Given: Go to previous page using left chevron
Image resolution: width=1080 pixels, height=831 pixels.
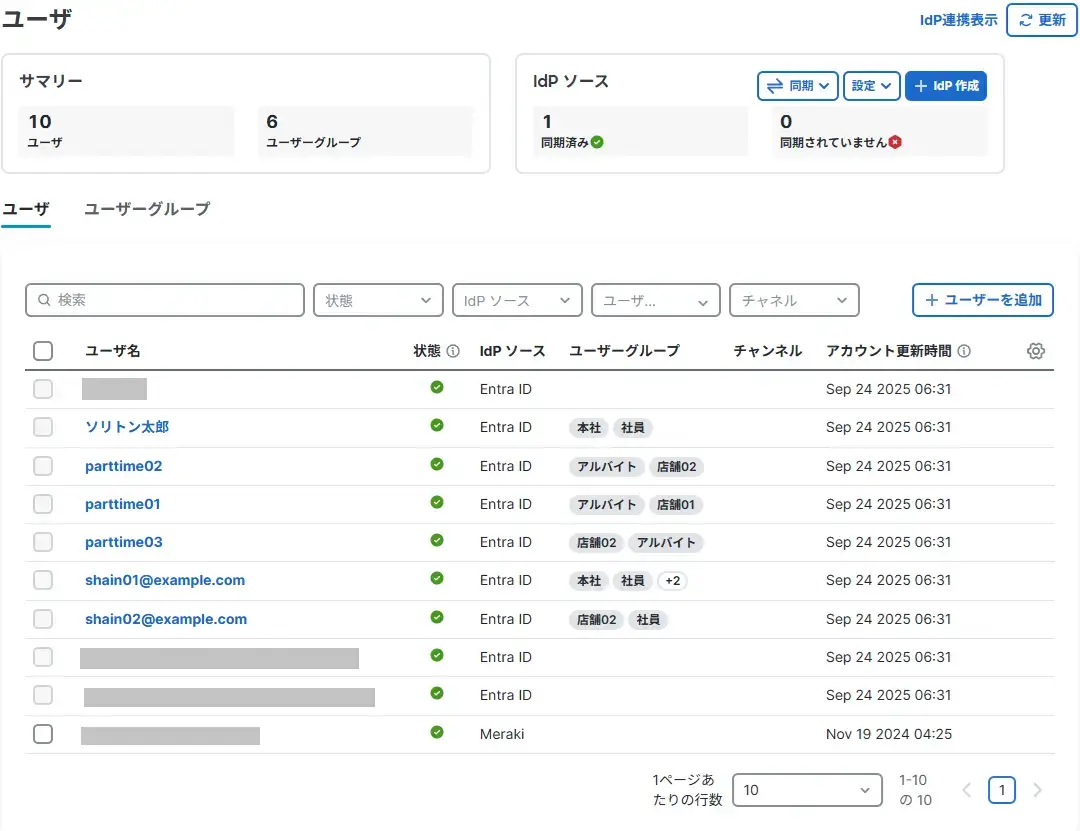Looking at the screenshot, I should tap(967, 790).
